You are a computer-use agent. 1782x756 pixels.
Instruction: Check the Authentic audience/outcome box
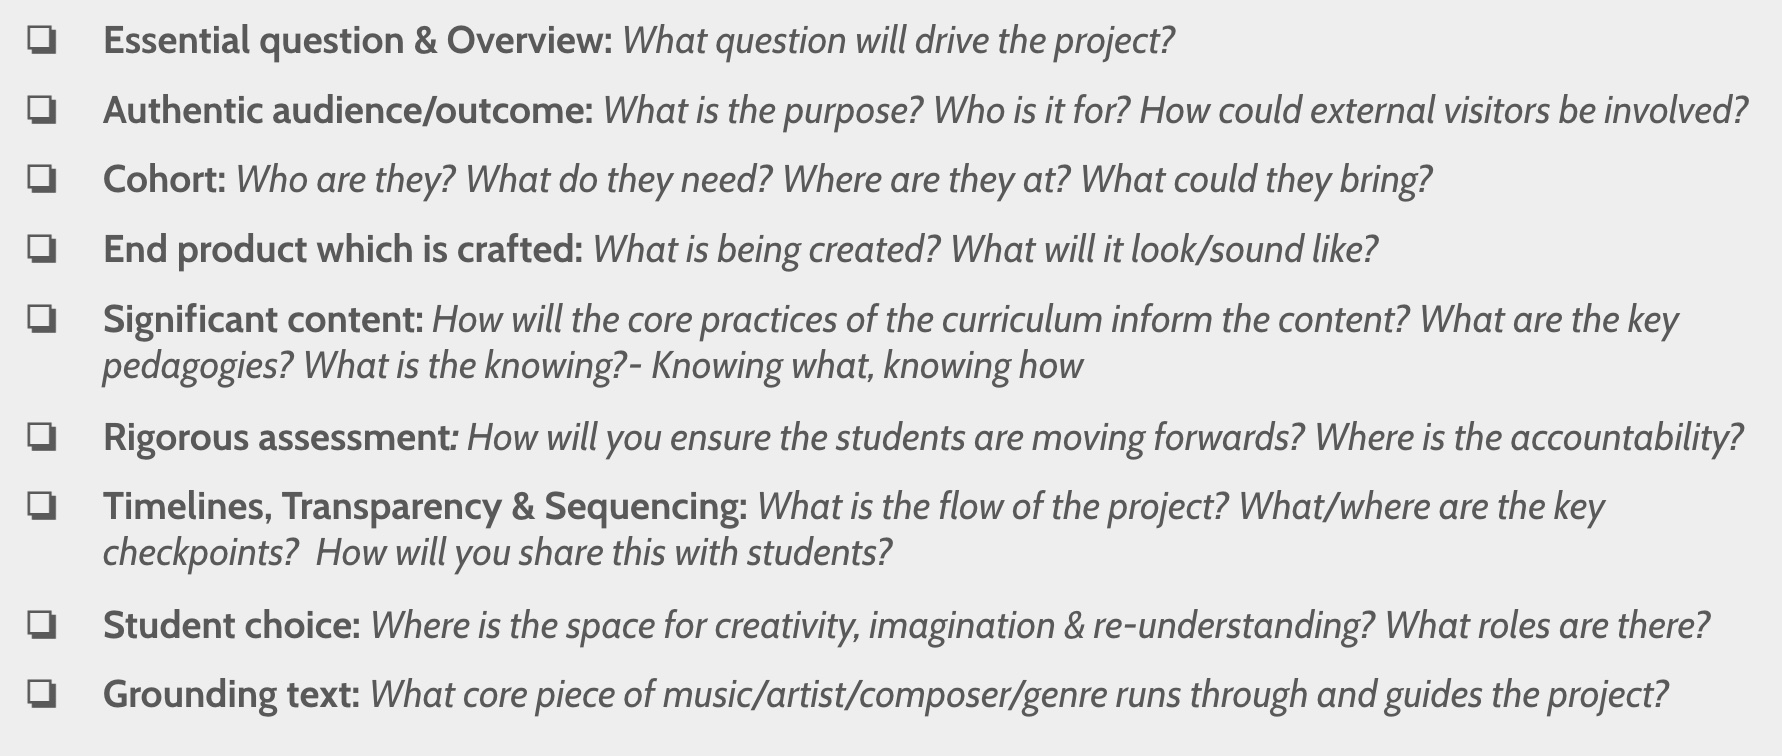click(x=42, y=110)
